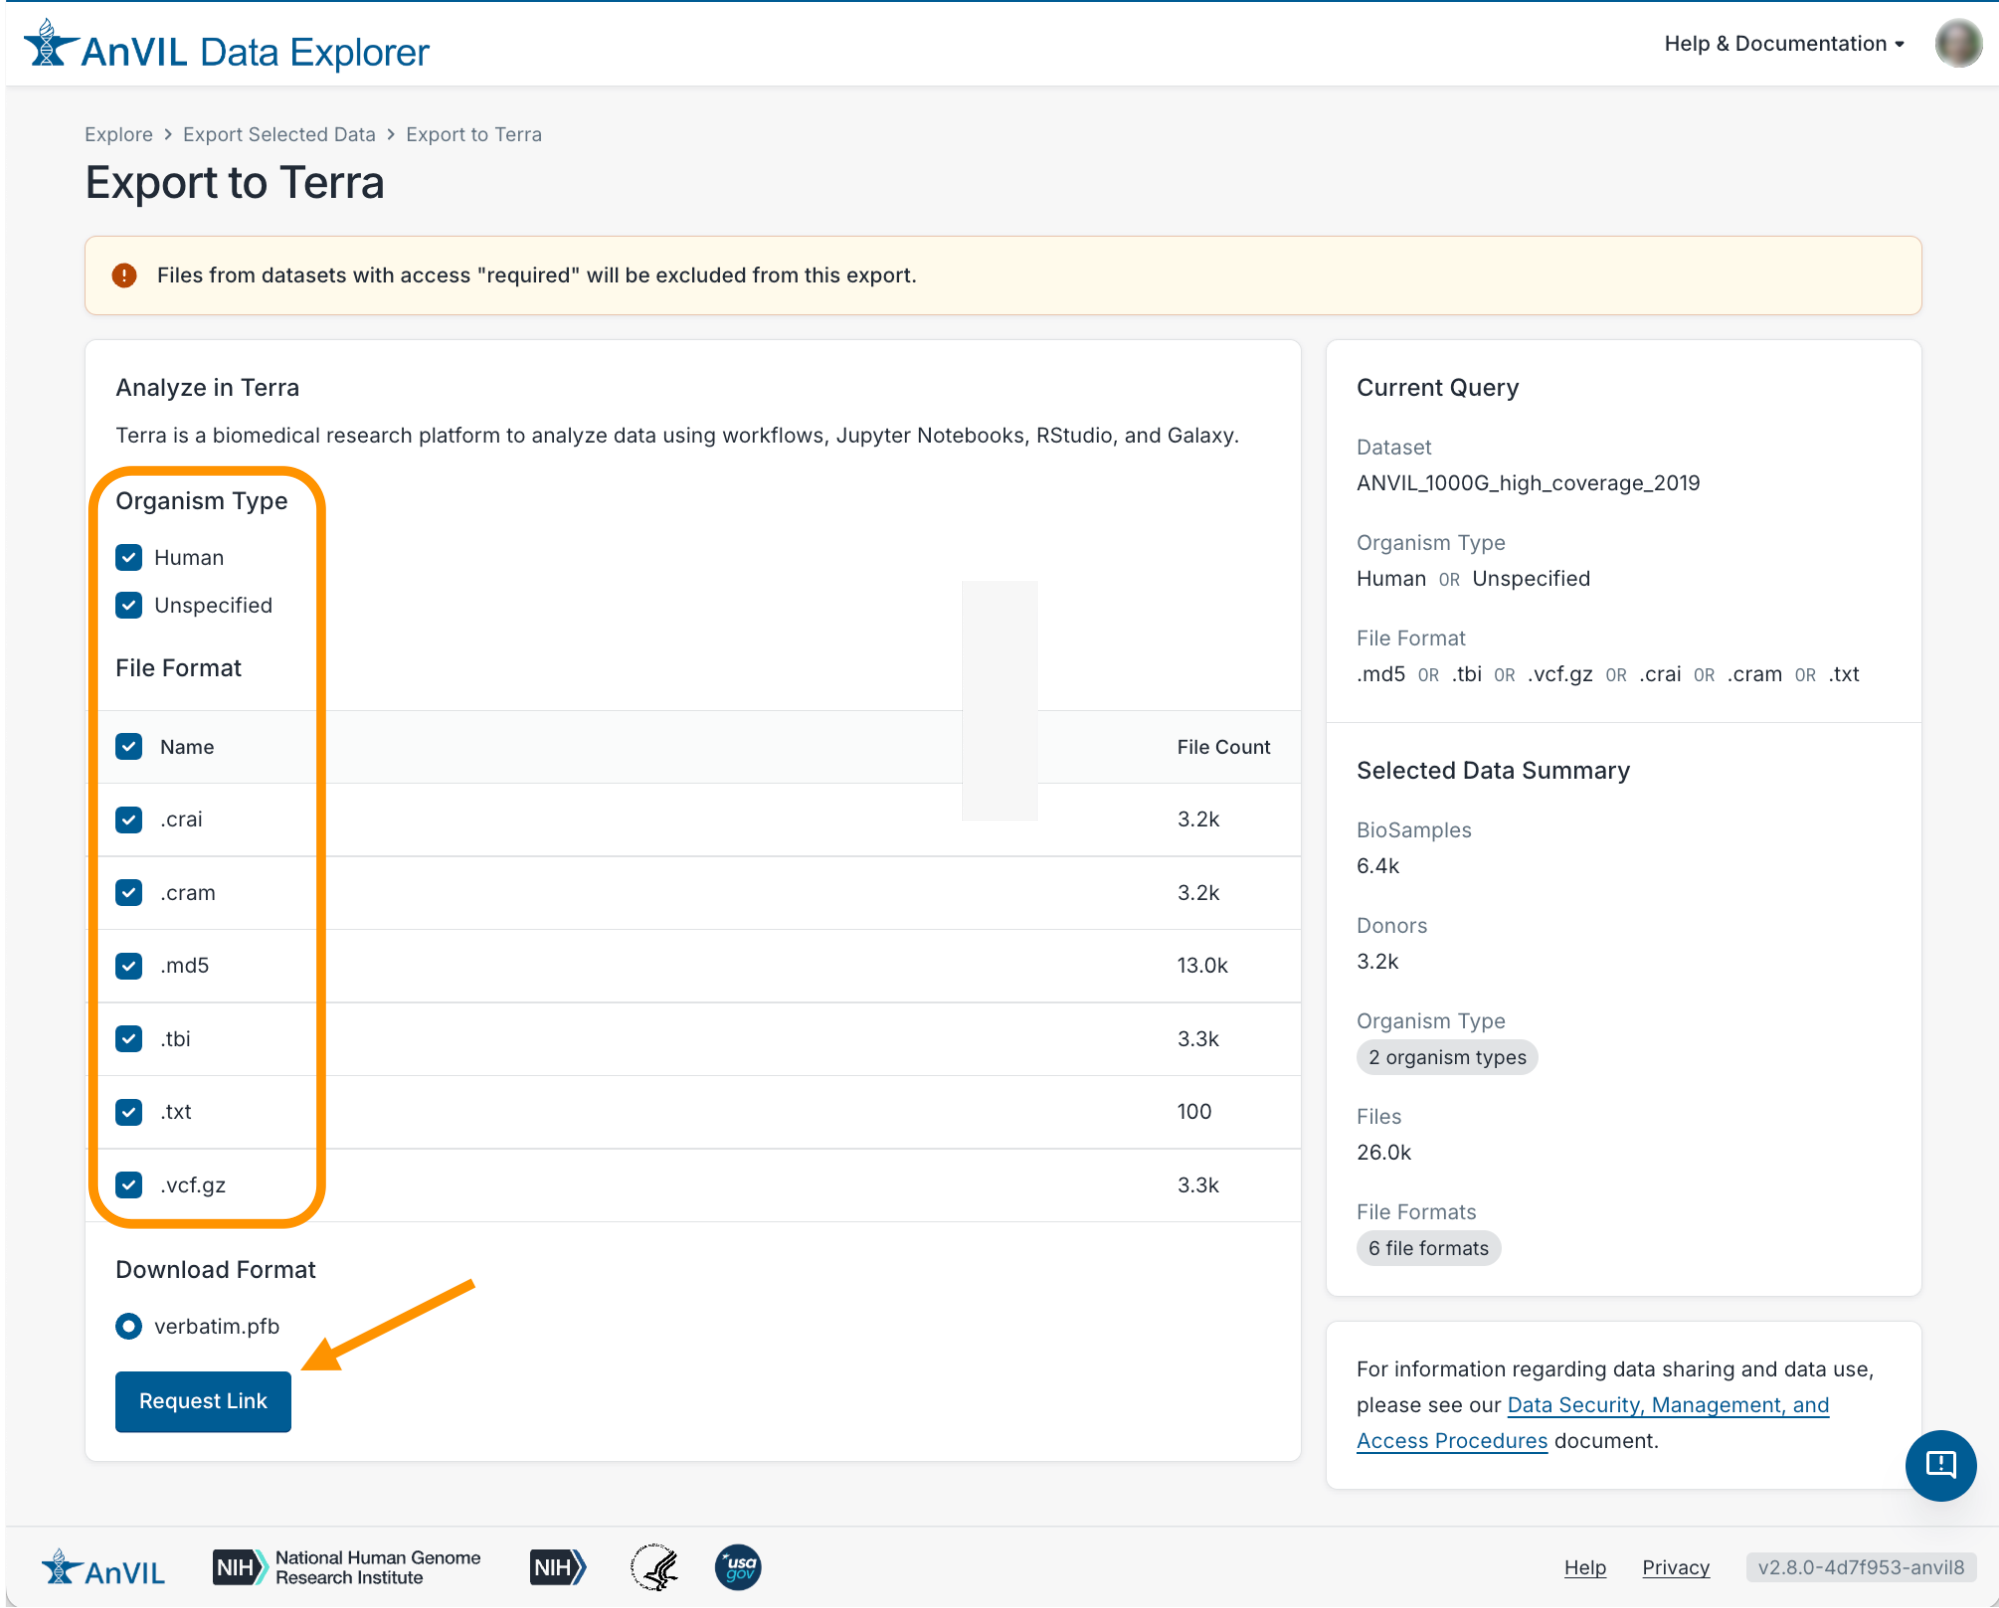The image size is (1999, 1608).
Task: Go to Export Selected Data breadcrumb
Action: coord(279,134)
